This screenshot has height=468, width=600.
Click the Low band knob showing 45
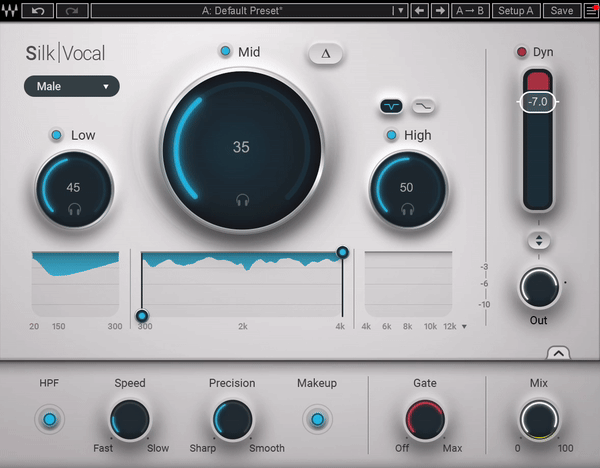tap(74, 189)
